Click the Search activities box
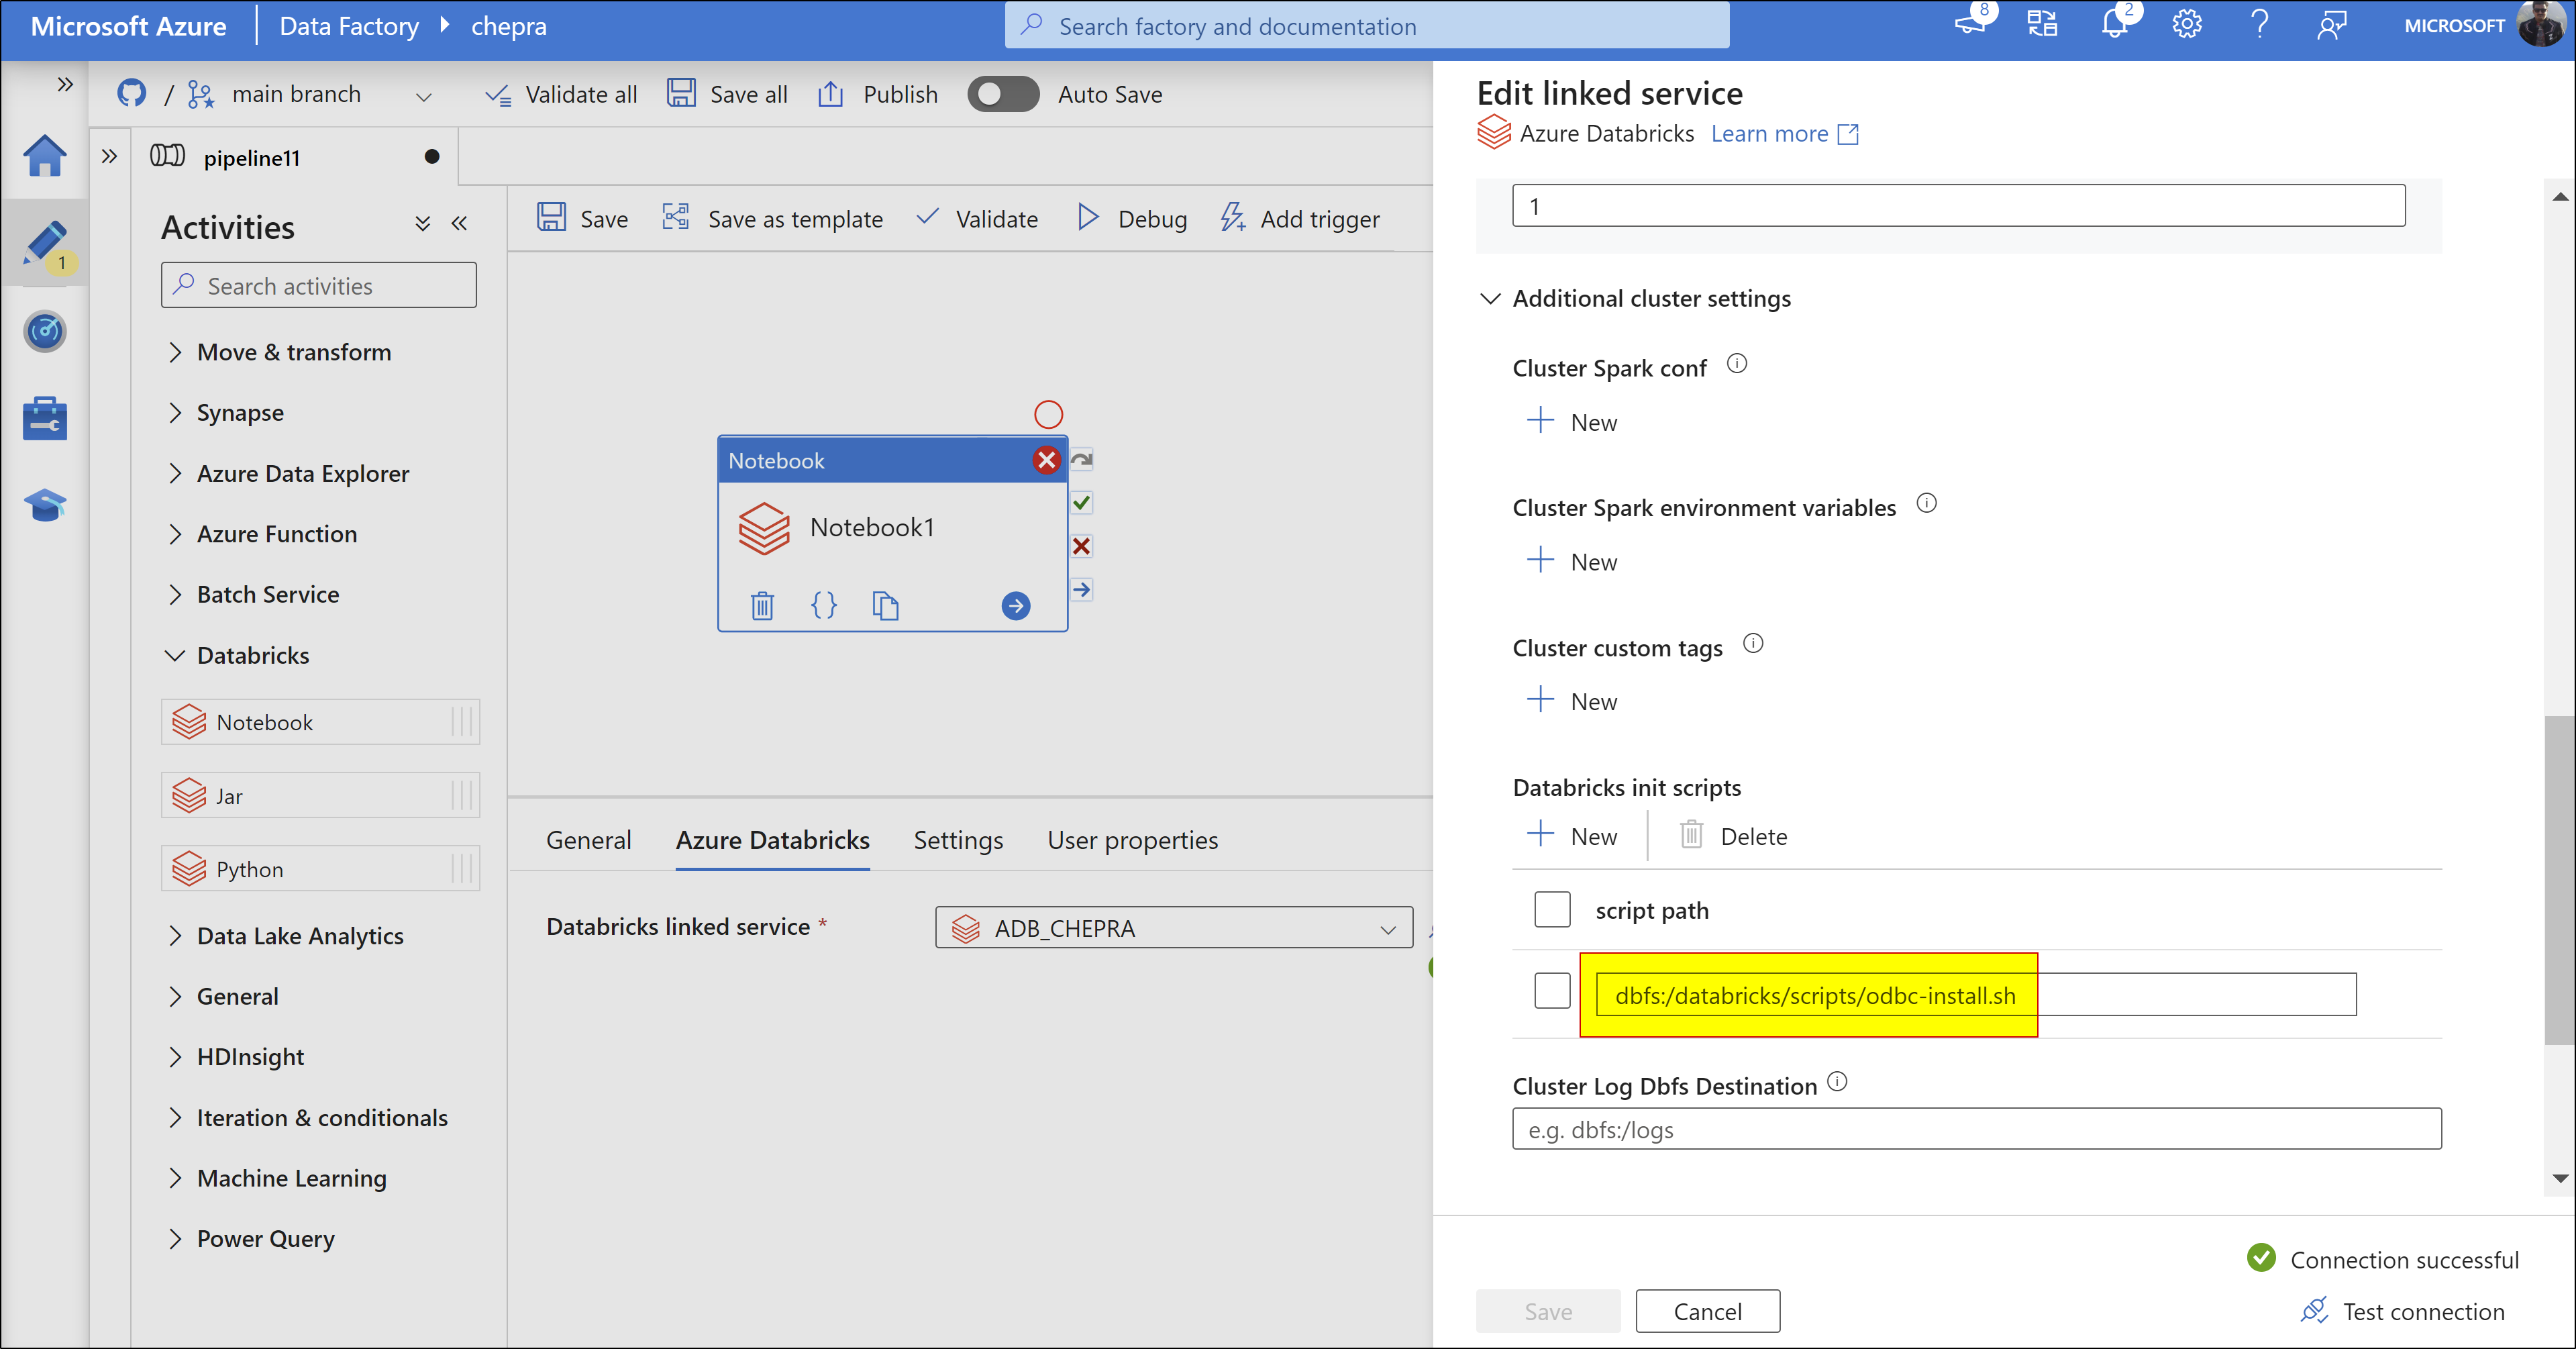 pyautogui.click(x=318, y=286)
